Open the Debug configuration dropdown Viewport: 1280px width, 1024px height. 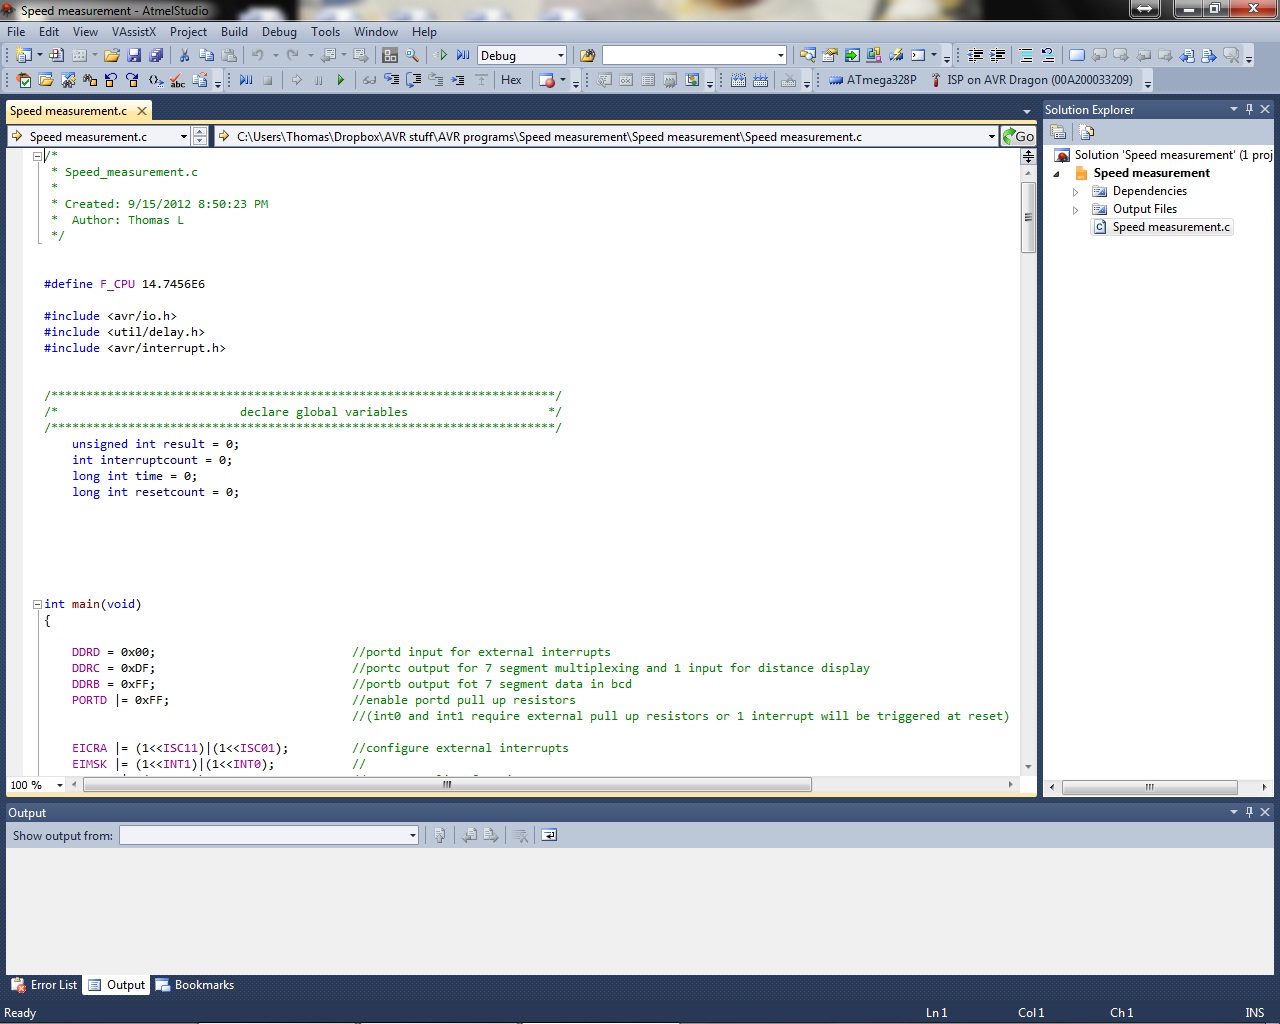(559, 56)
